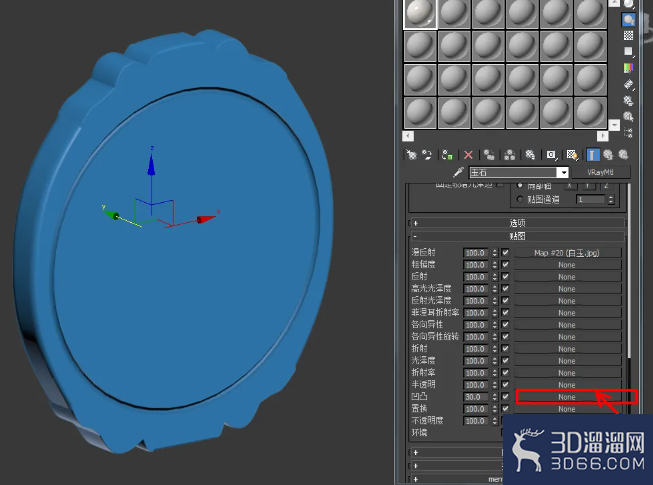Click the Make Material Copy icon
Screen dimensions: 653x485
point(489,155)
